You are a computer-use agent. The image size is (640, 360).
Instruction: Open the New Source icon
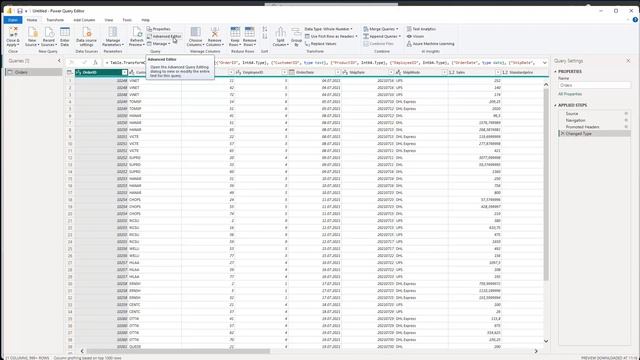point(32,32)
